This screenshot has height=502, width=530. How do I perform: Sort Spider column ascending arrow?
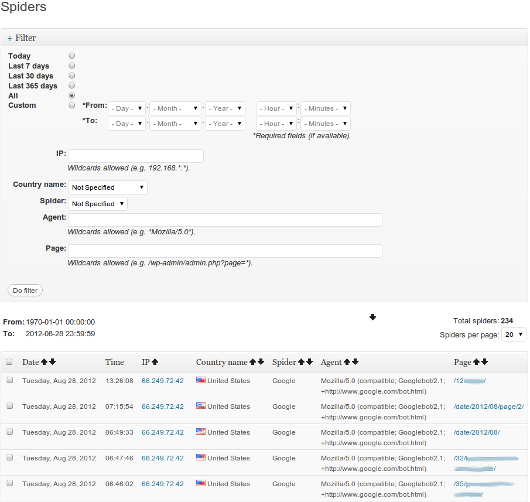point(302,362)
